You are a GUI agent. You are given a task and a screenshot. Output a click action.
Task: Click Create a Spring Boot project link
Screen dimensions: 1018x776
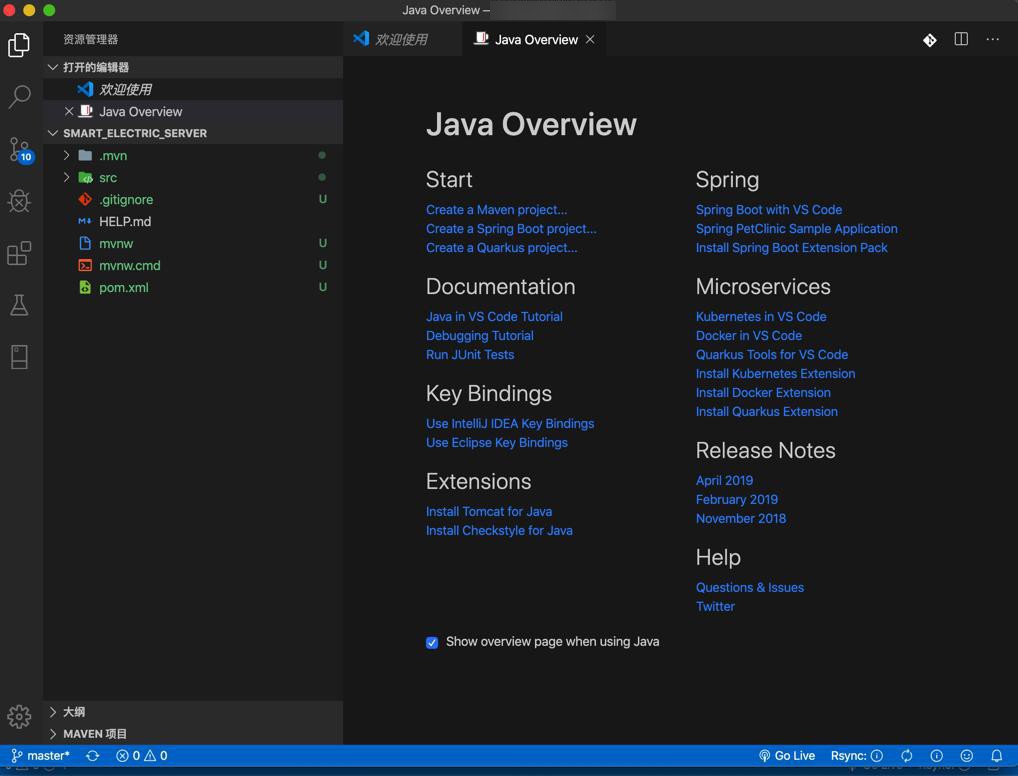click(511, 229)
